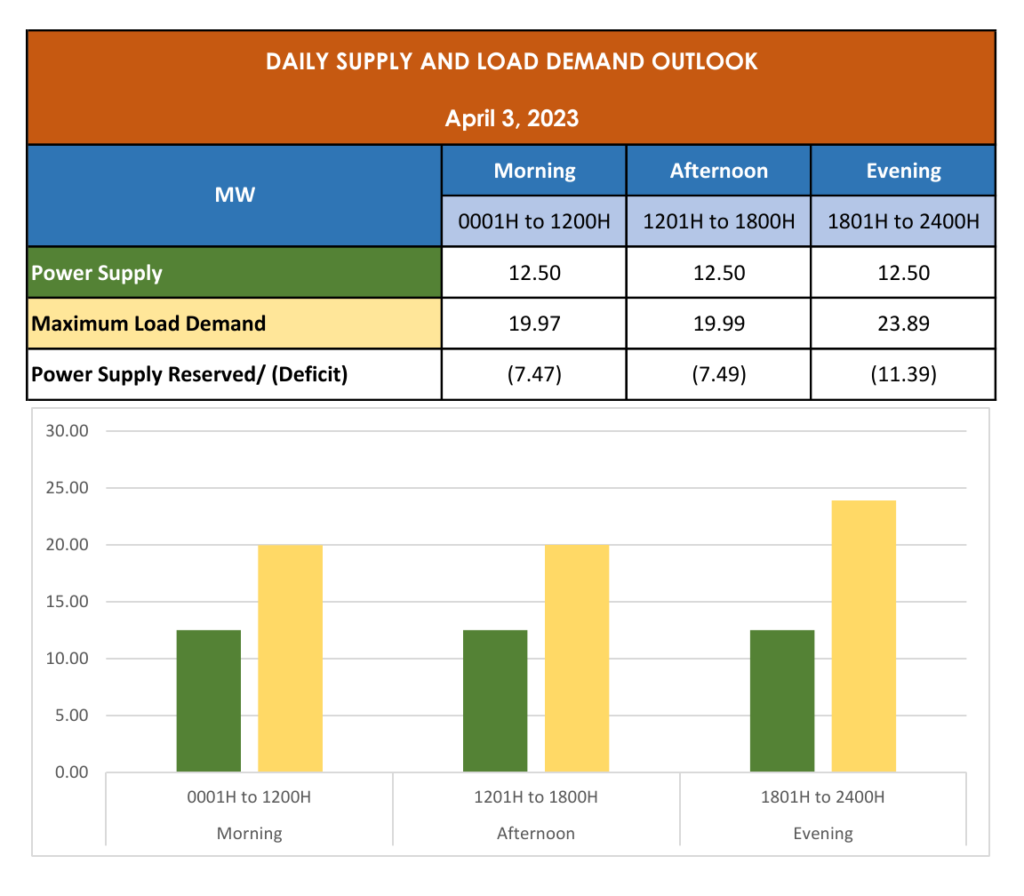Click the green Evening bar in chart
The width and height of the screenshot is (1024, 896).
click(x=782, y=701)
